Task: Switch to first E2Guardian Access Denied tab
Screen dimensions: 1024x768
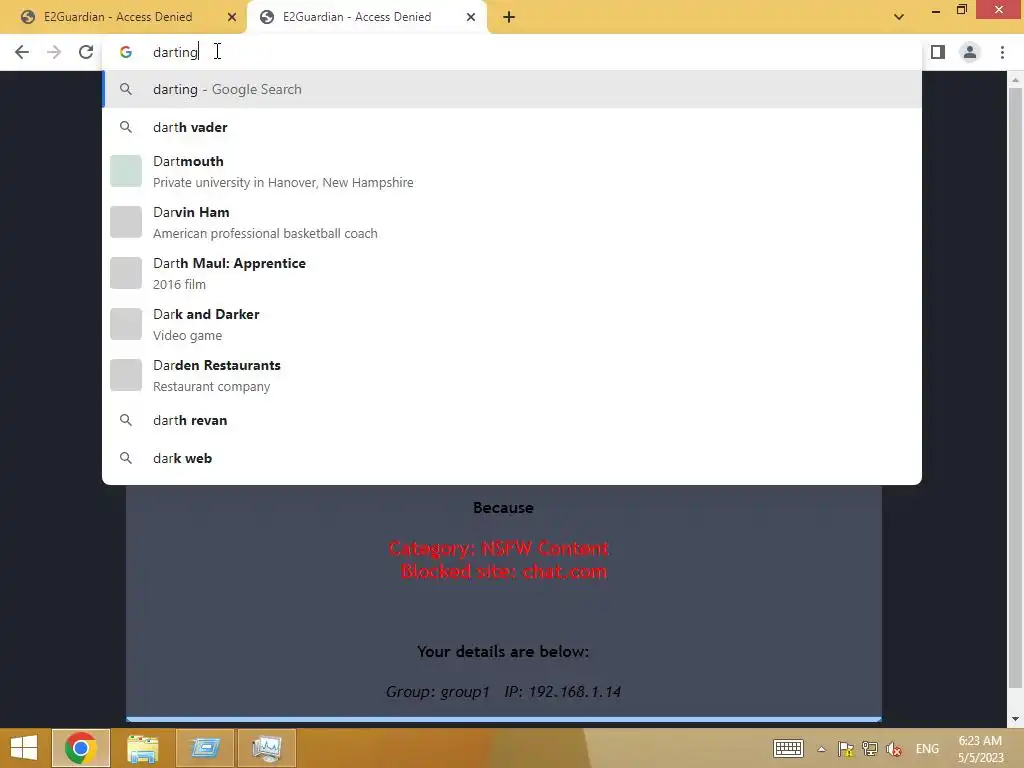Action: click(118, 17)
